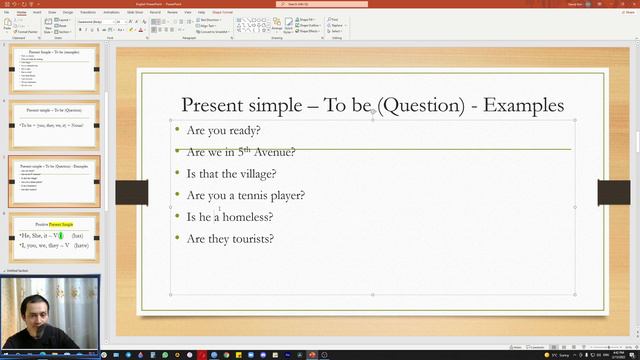Viewport: 640px width, 360px height.
Task: Switch to the Shape Format tab
Action: click(x=222, y=12)
